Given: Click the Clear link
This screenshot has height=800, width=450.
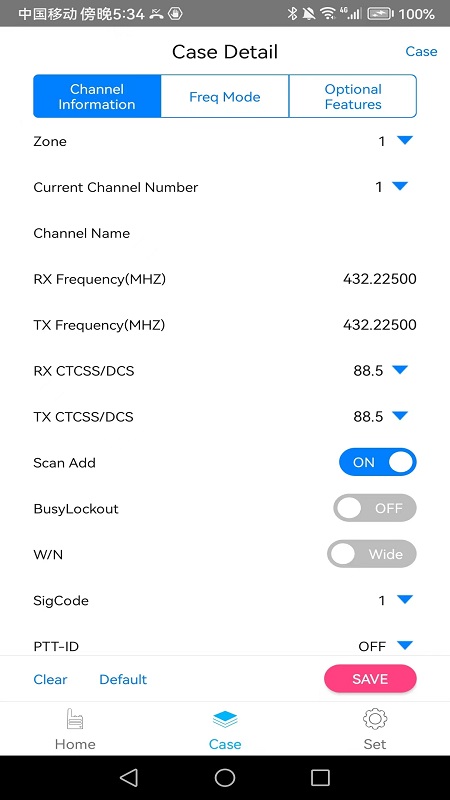Looking at the screenshot, I should [x=50, y=679].
